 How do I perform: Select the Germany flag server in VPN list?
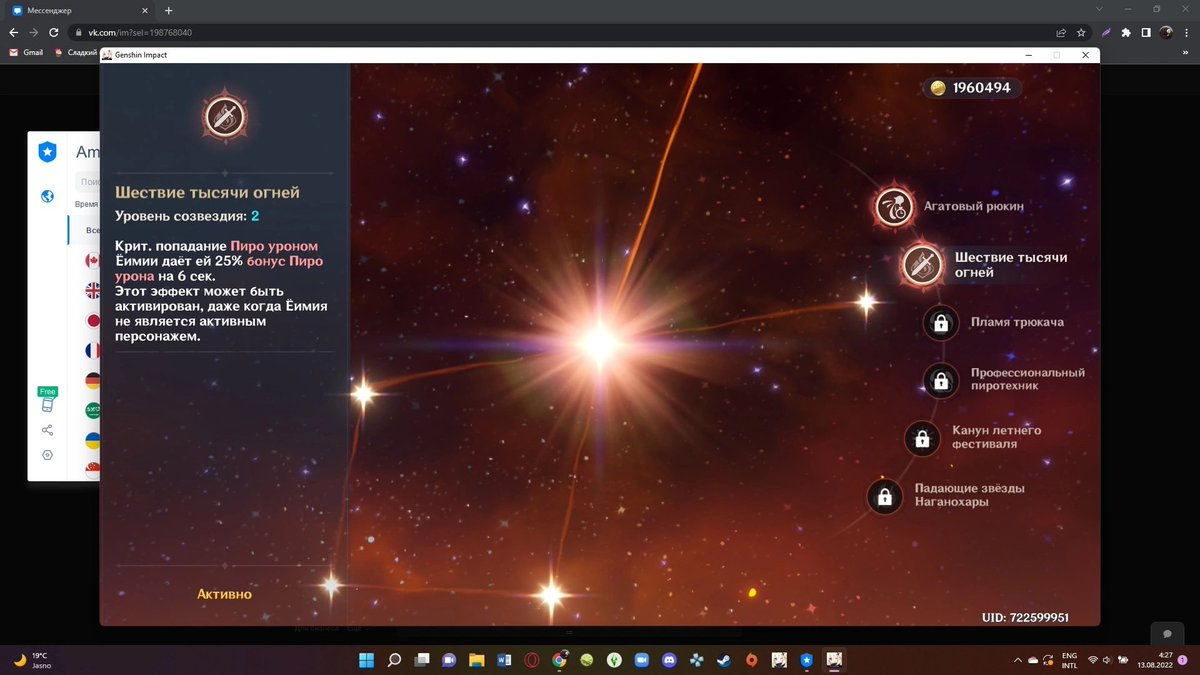(x=92, y=381)
